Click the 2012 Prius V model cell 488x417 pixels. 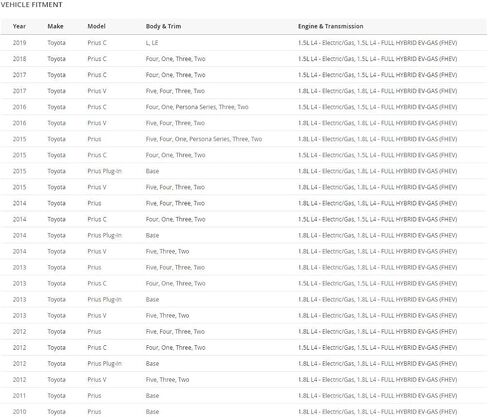(97, 380)
